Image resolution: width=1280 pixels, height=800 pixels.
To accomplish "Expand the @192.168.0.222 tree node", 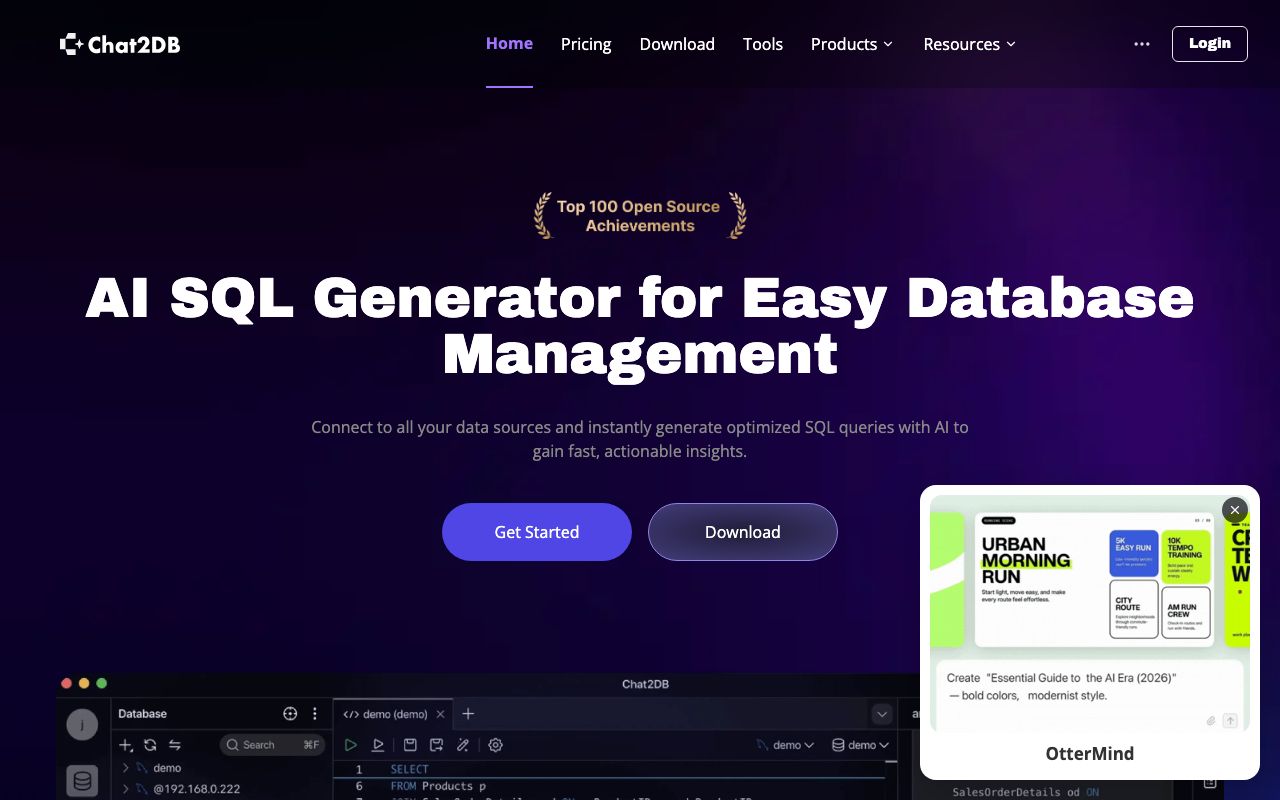I will click(125, 789).
